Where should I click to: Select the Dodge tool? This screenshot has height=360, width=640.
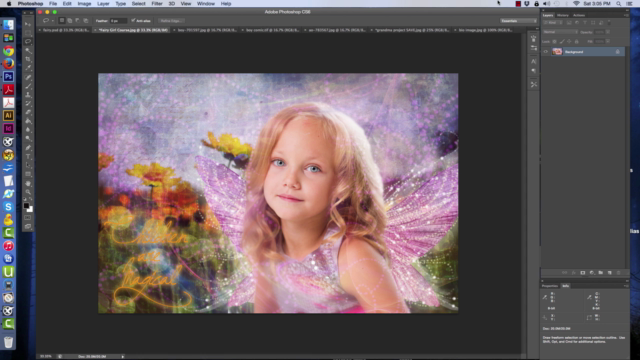click(28, 138)
